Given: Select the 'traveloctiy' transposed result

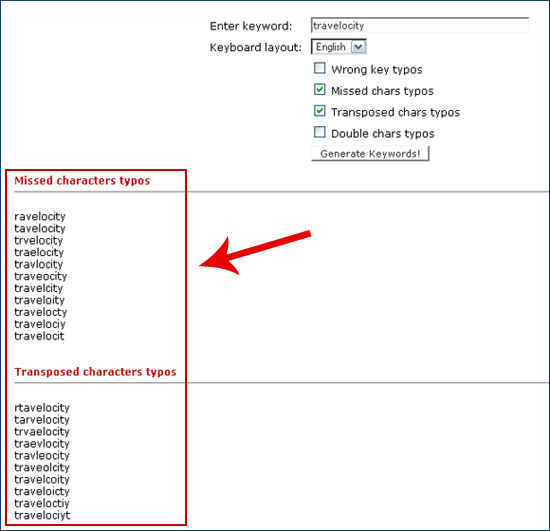Looking at the screenshot, I should (x=42, y=503).
